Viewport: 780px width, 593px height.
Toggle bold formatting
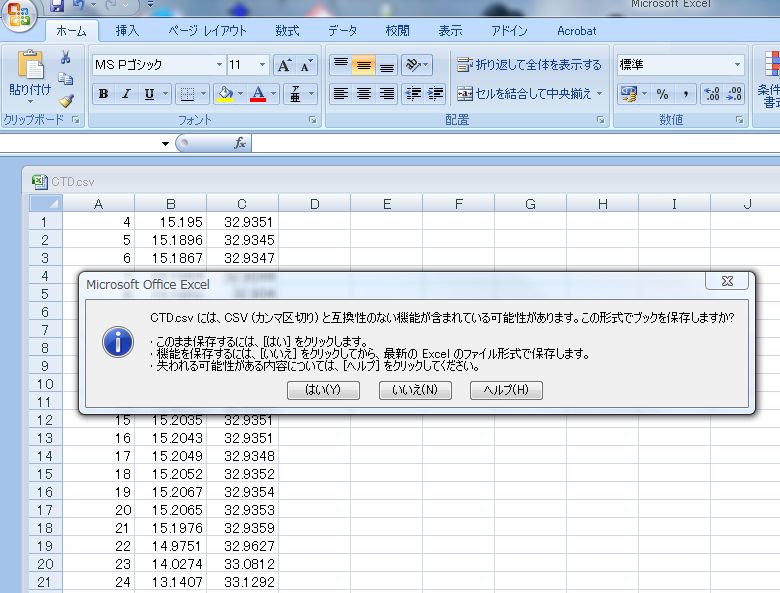(103, 94)
